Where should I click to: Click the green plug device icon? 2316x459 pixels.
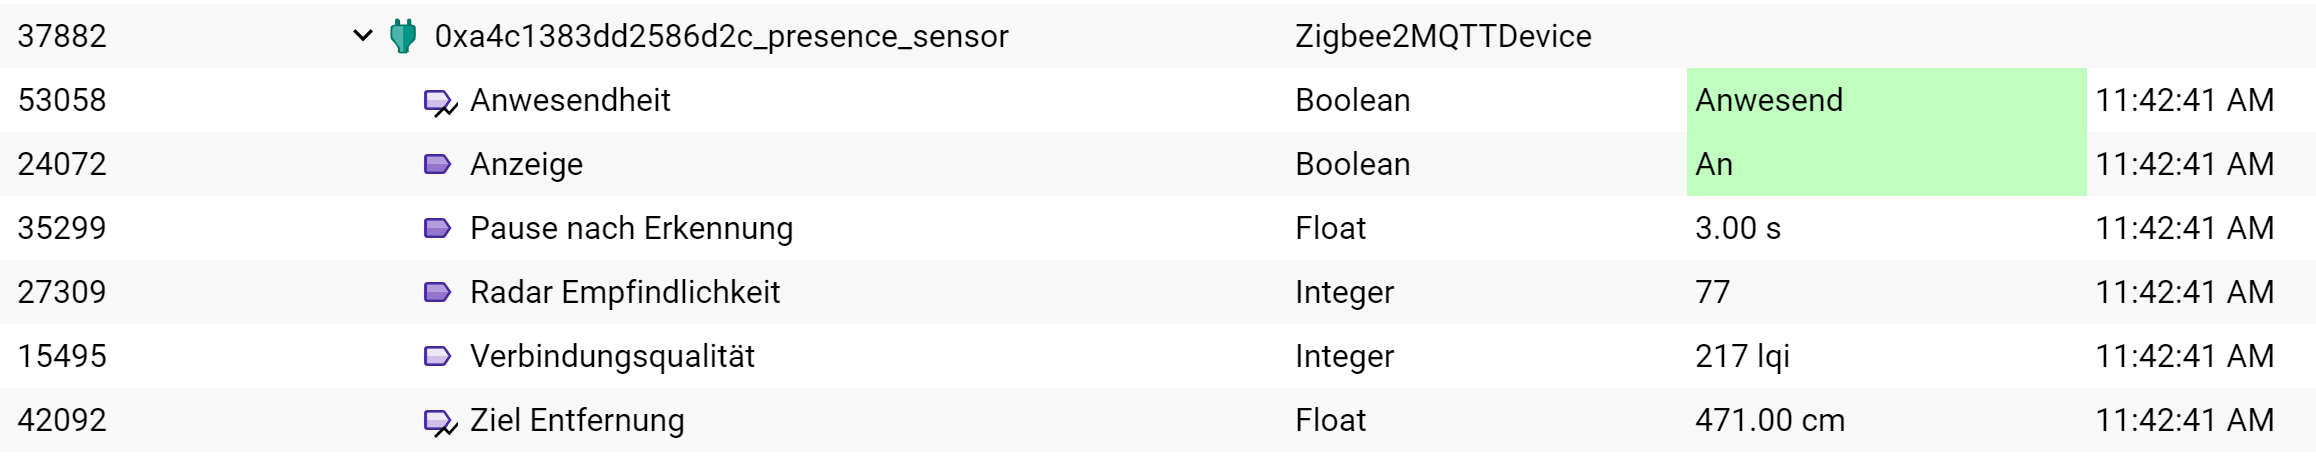403,36
